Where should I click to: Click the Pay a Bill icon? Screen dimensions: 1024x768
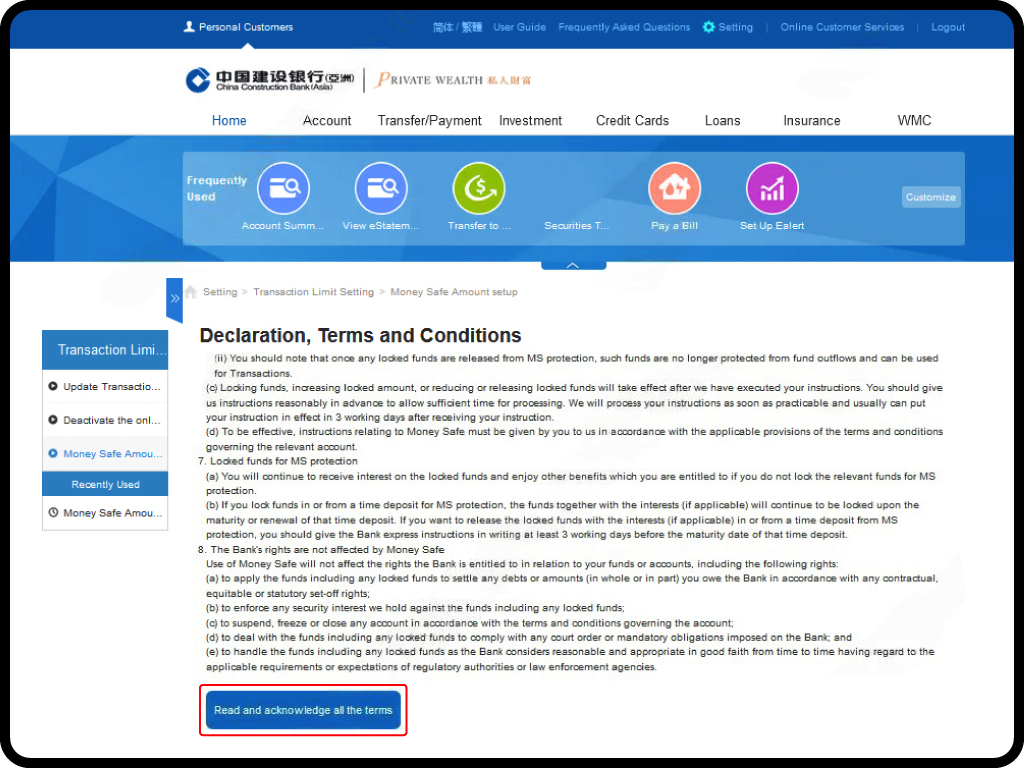point(674,188)
